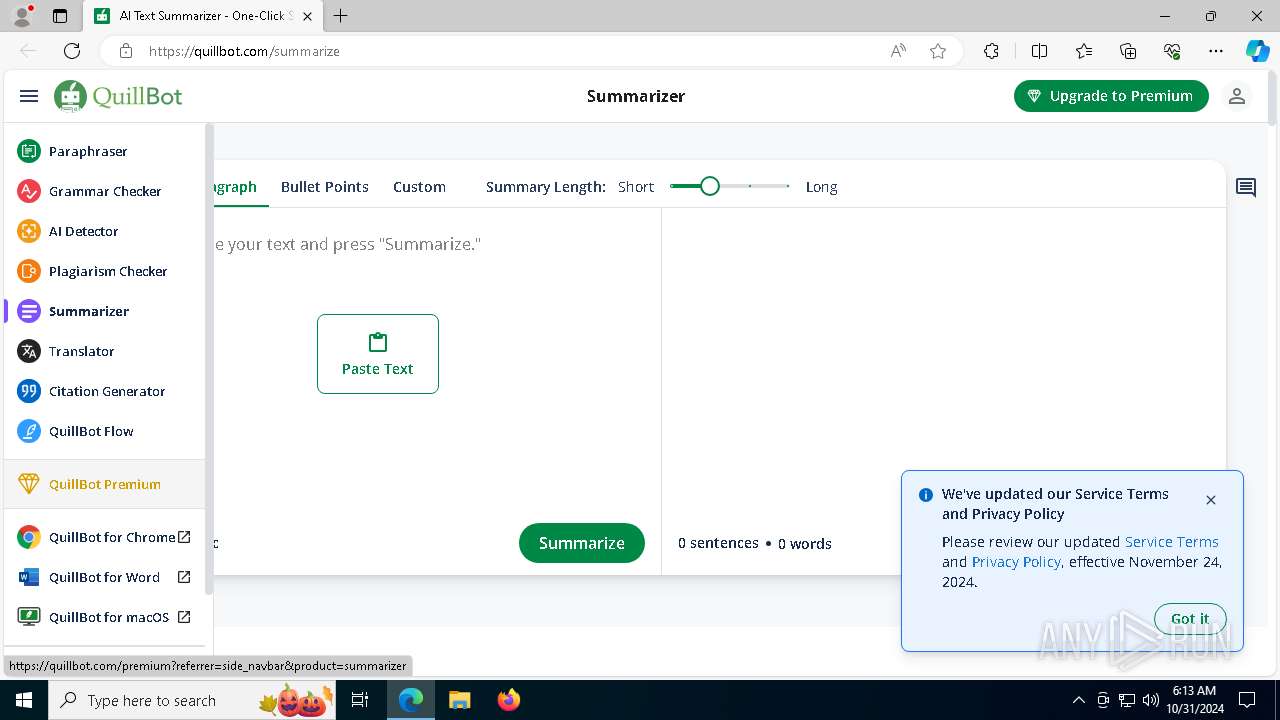Click the sidebar vertical scrollbar
The width and height of the screenshot is (1280, 720).
[x=209, y=360]
